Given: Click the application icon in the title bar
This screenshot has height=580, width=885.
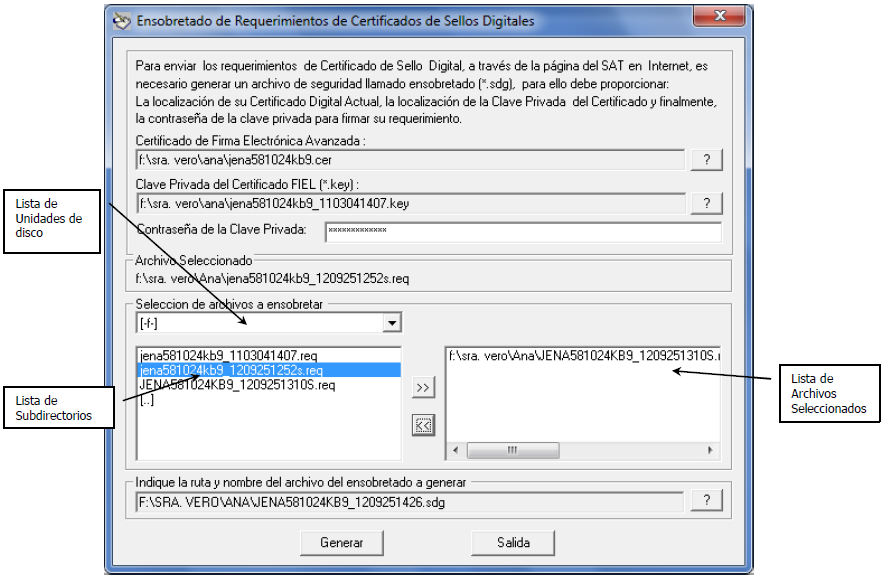Looking at the screenshot, I should click(121, 20).
